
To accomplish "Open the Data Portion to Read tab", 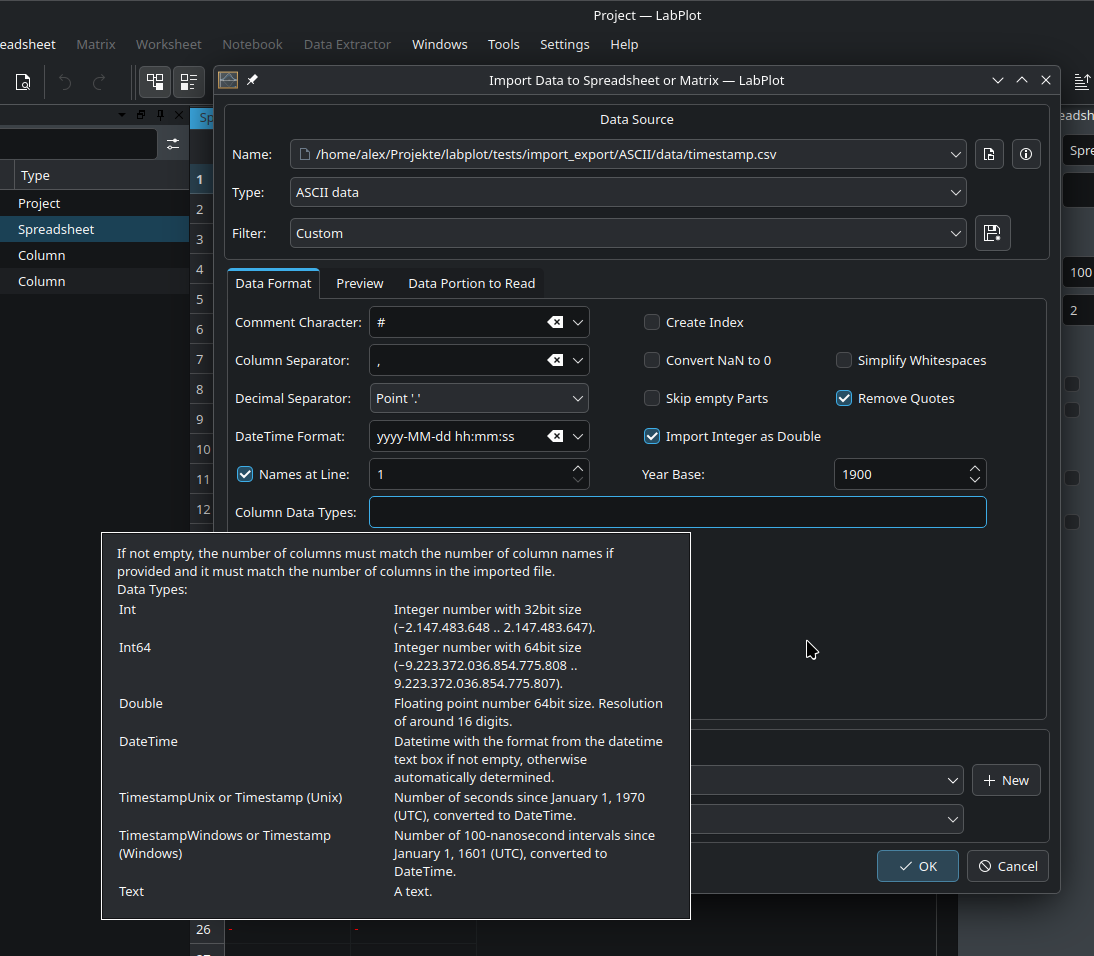I will tap(471, 283).
